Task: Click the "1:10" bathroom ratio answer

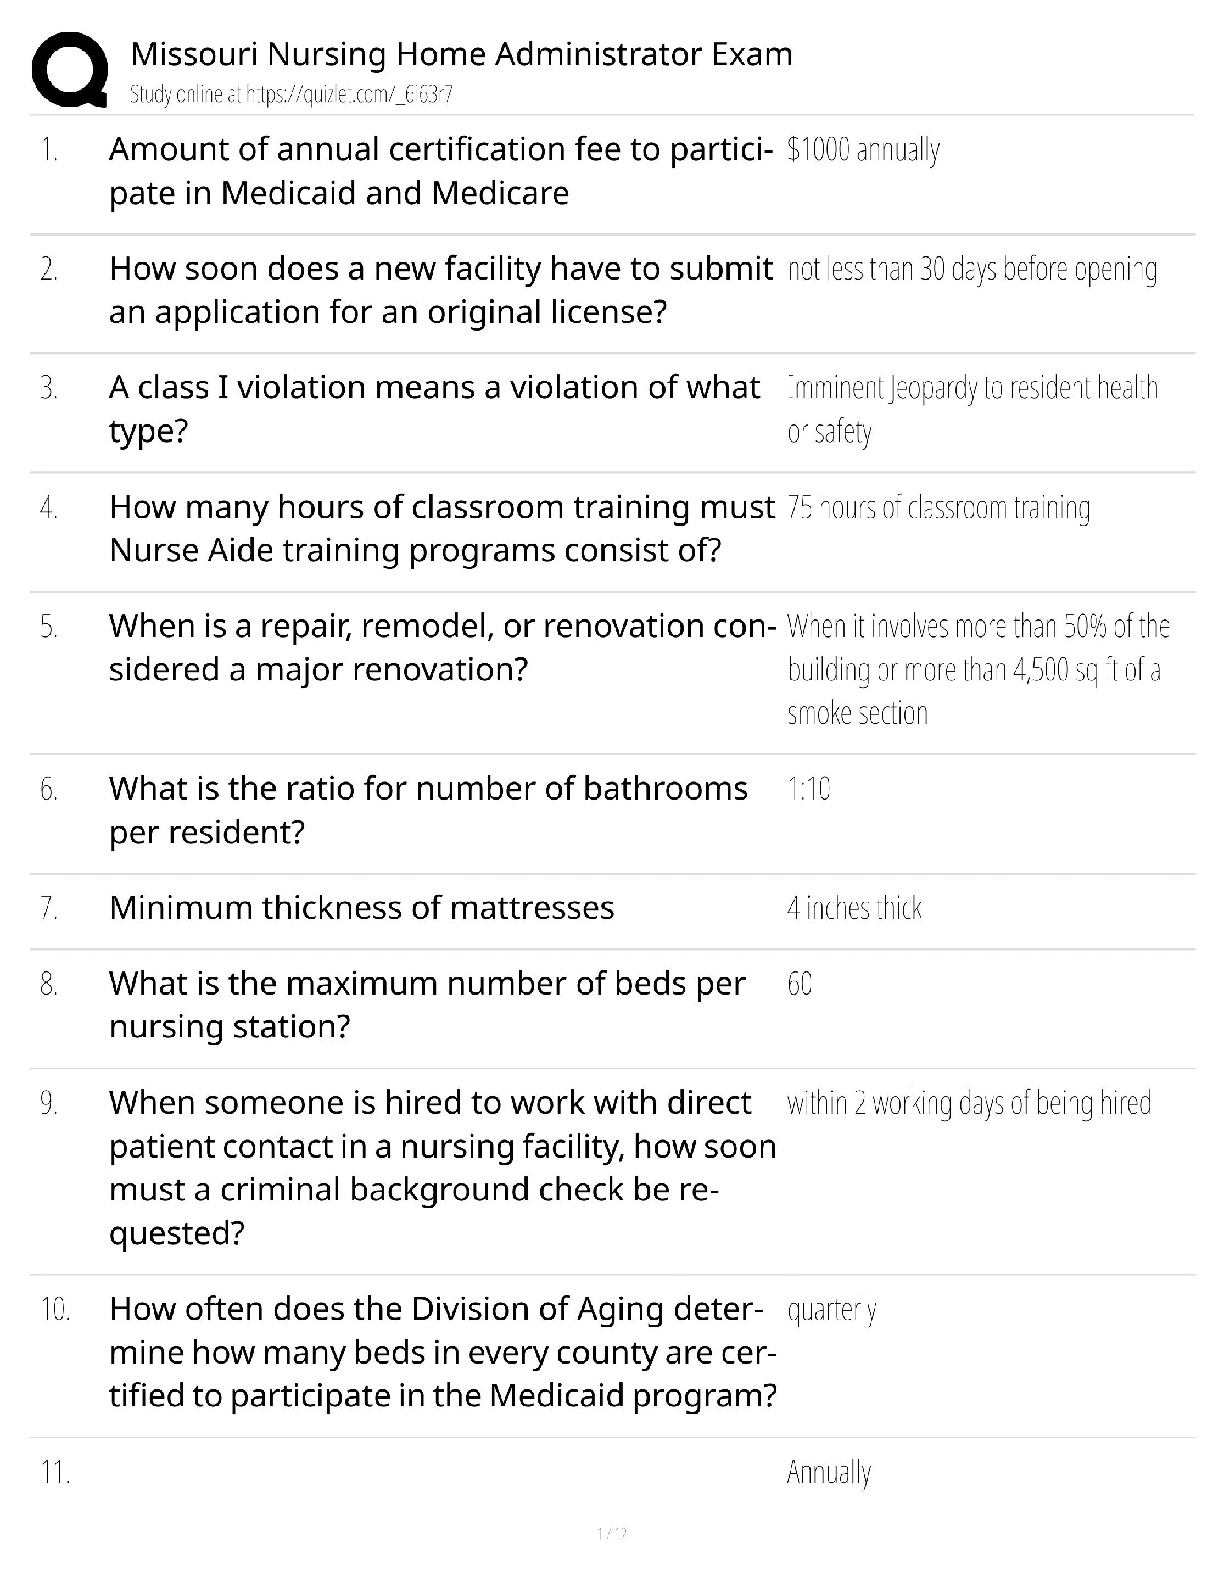Action: [809, 790]
